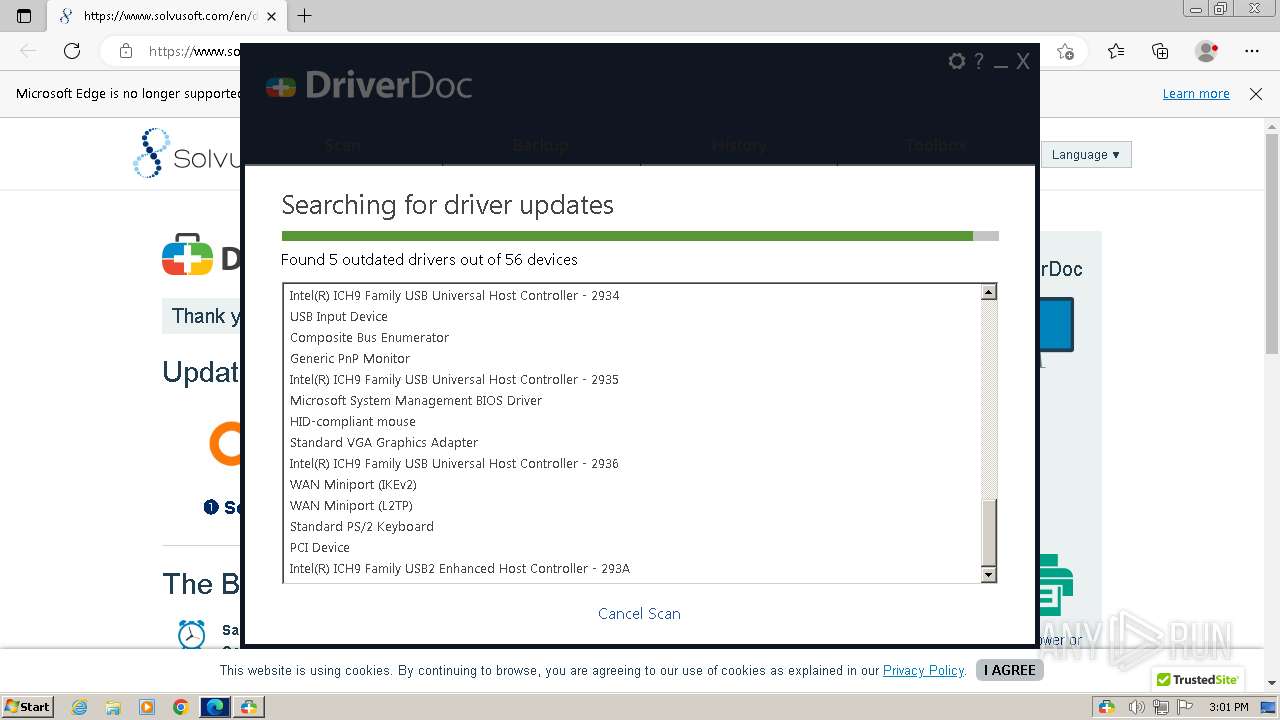Click the DriverDoc logo
Viewport: 1280px width, 720px height.
[x=369, y=86]
